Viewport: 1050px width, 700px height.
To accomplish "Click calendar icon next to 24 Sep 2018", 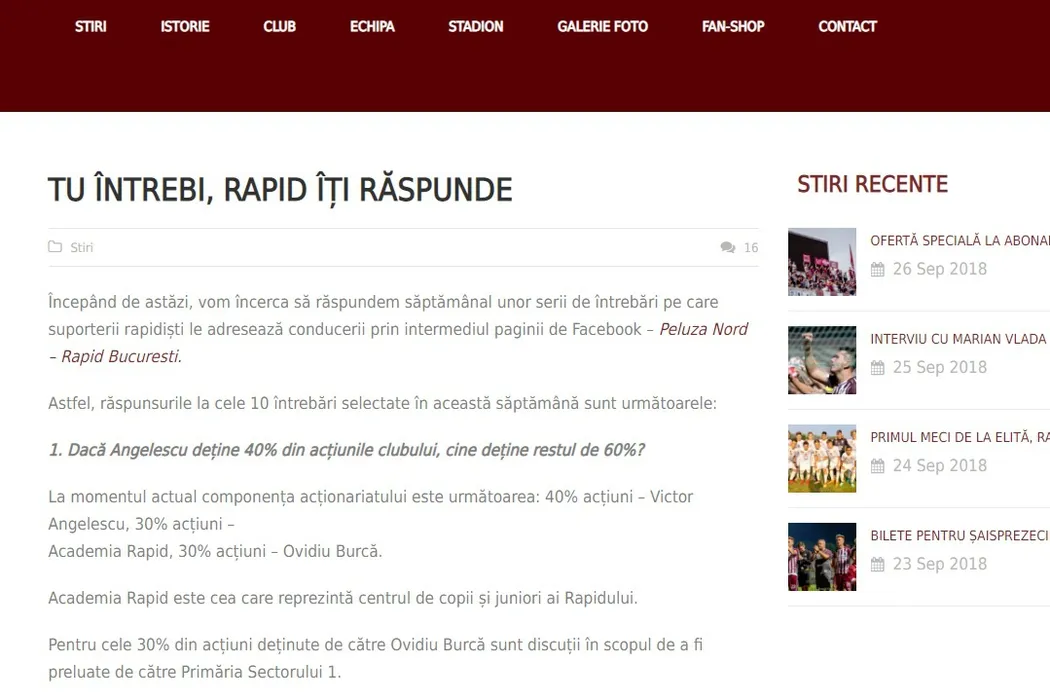I will click(878, 466).
